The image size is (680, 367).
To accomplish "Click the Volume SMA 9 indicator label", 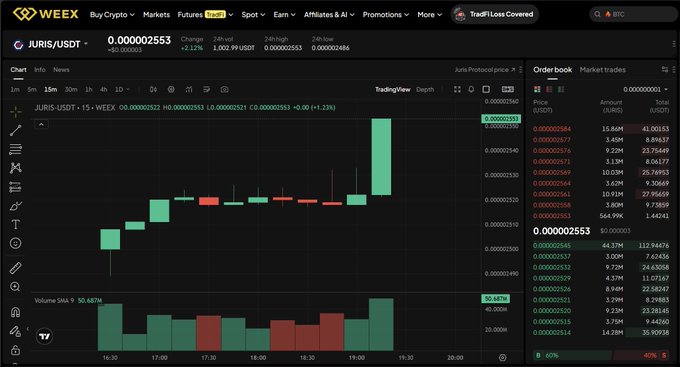I will point(54,300).
